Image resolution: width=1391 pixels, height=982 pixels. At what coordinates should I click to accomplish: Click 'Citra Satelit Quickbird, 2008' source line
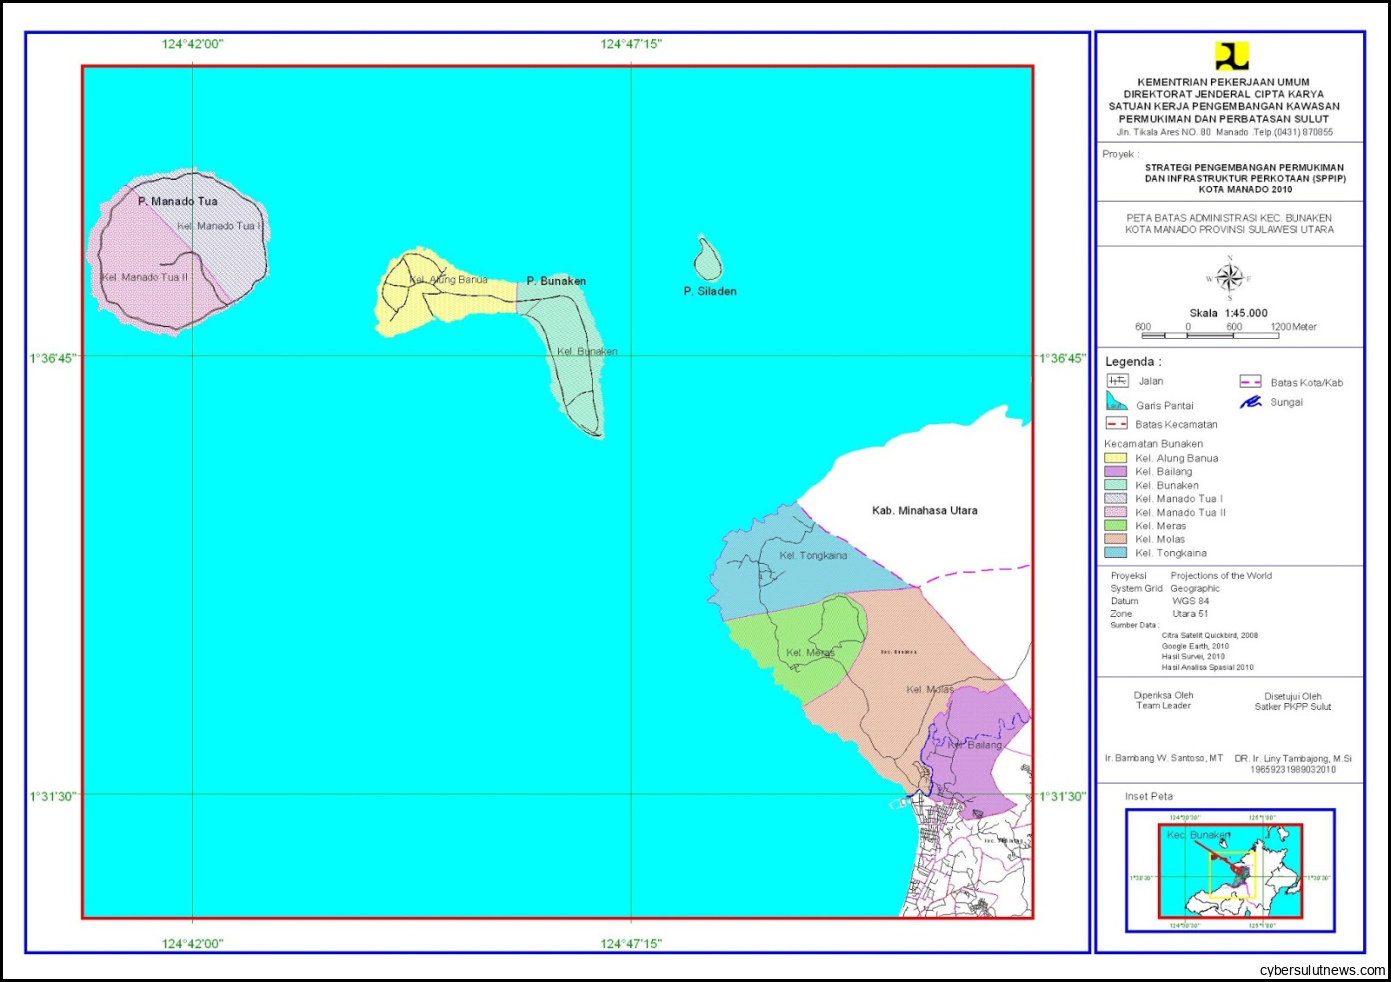click(1209, 635)
